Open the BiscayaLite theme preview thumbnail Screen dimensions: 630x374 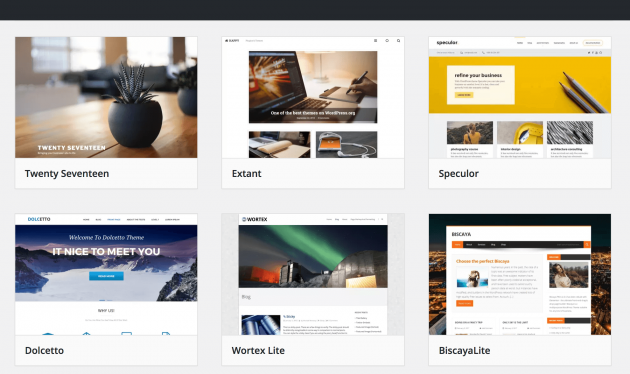[x=520, y=274]
